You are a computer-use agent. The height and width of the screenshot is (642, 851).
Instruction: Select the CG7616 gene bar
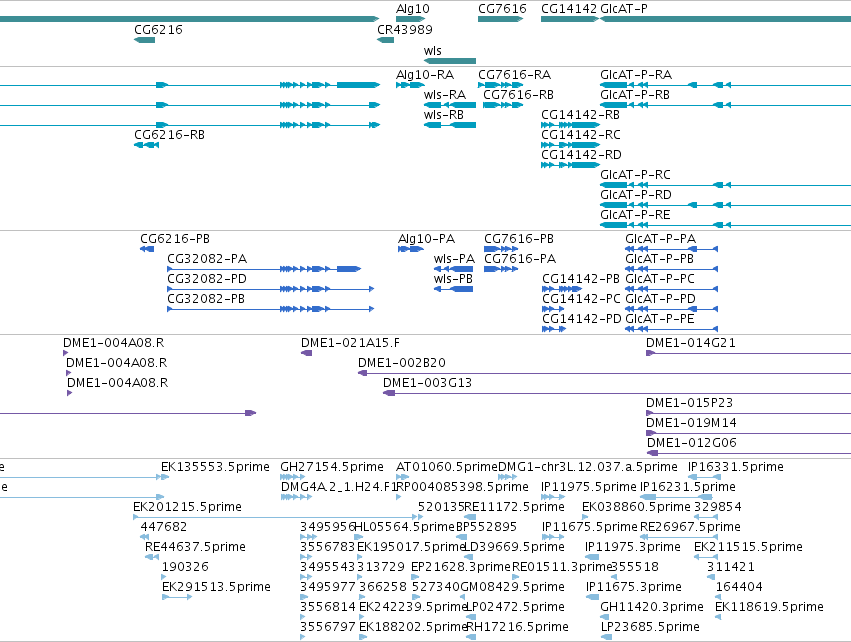[500, 19]
